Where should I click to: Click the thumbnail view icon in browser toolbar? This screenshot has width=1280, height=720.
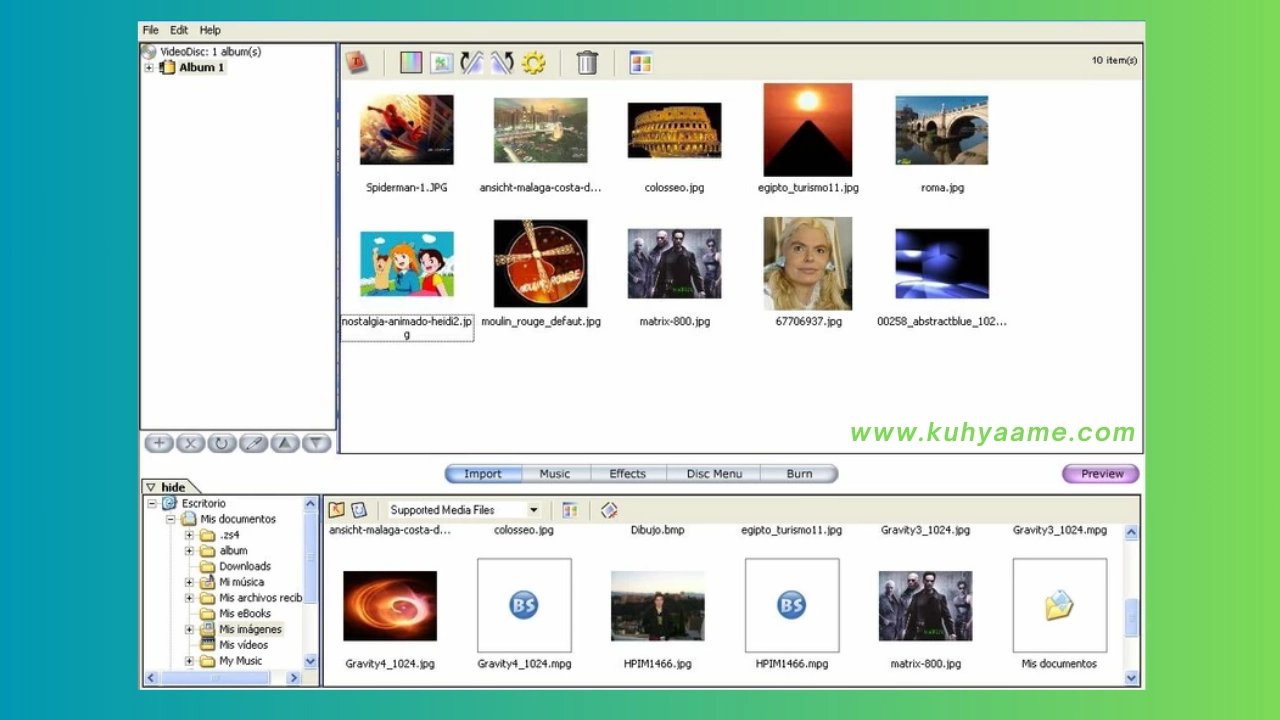570,510
